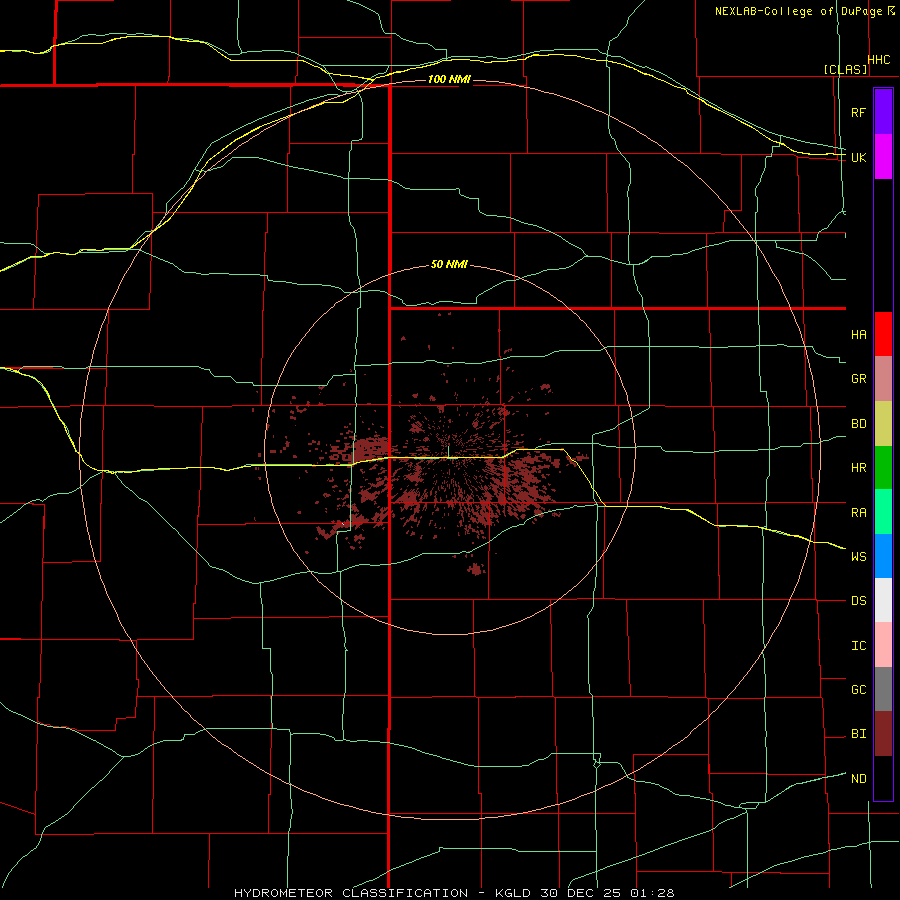Click the HR legend label

coord(859,468)
